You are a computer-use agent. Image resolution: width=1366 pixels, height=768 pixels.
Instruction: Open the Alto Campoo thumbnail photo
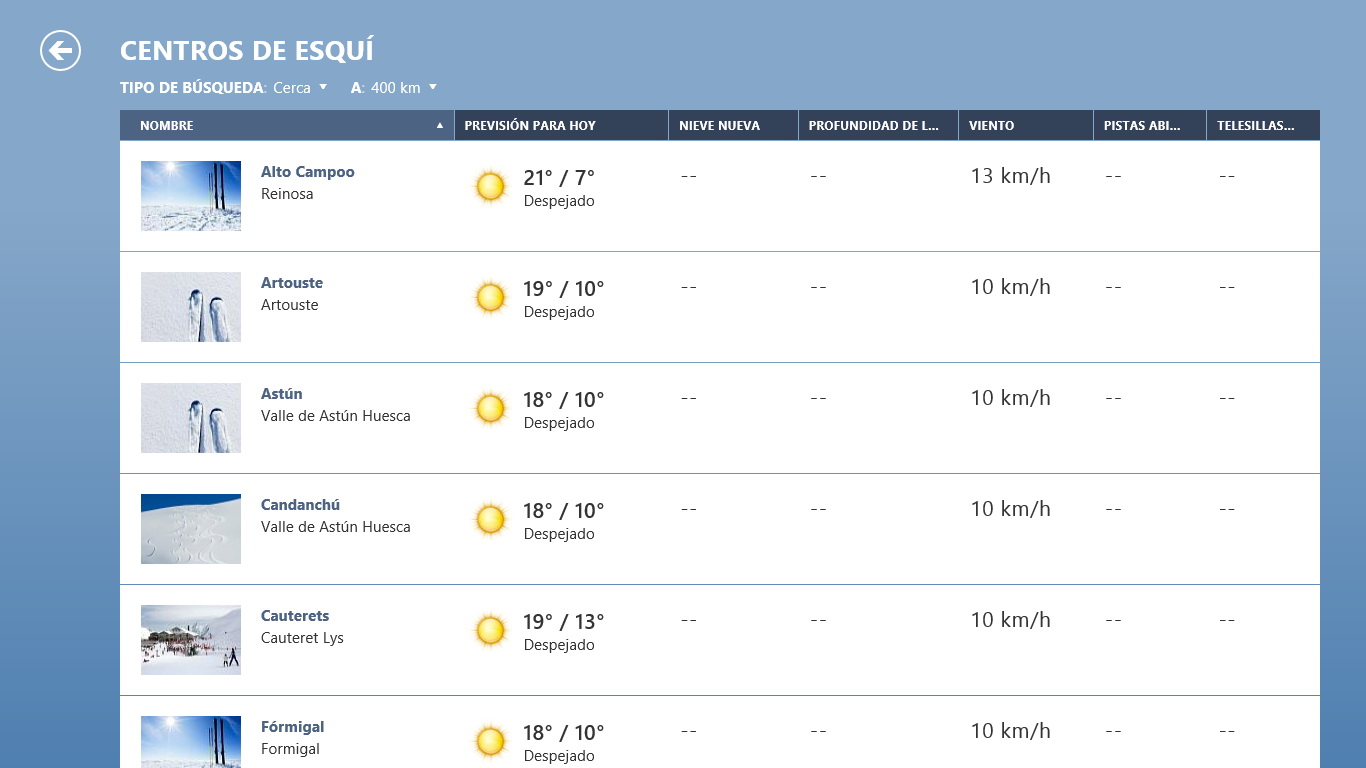pos(191,196)
